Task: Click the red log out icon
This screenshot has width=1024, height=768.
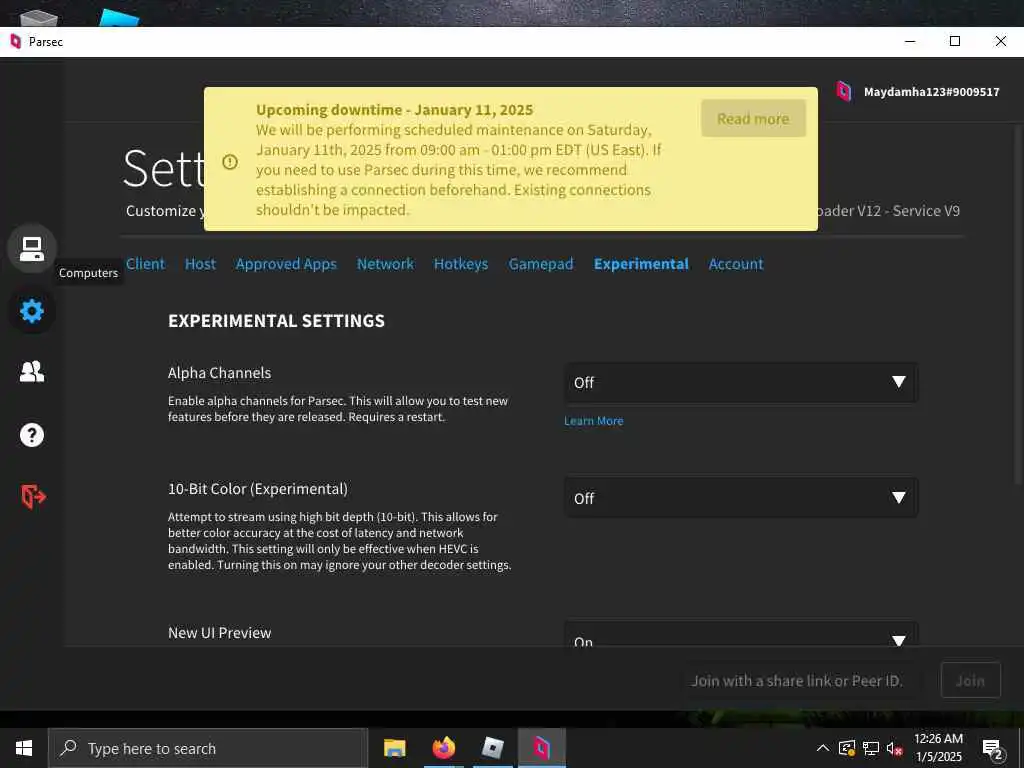Action: coord(33,496)
